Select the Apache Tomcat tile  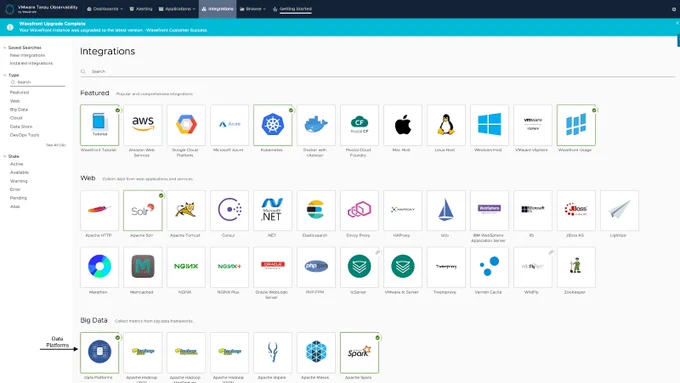point(186,210)
